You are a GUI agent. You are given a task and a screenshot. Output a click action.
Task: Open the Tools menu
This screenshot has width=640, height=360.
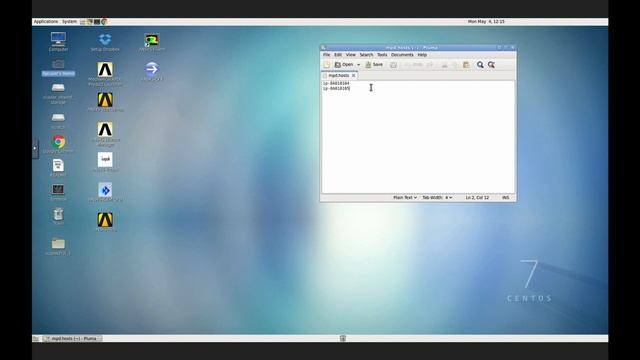pyautogui.click(x=382, y=55)
